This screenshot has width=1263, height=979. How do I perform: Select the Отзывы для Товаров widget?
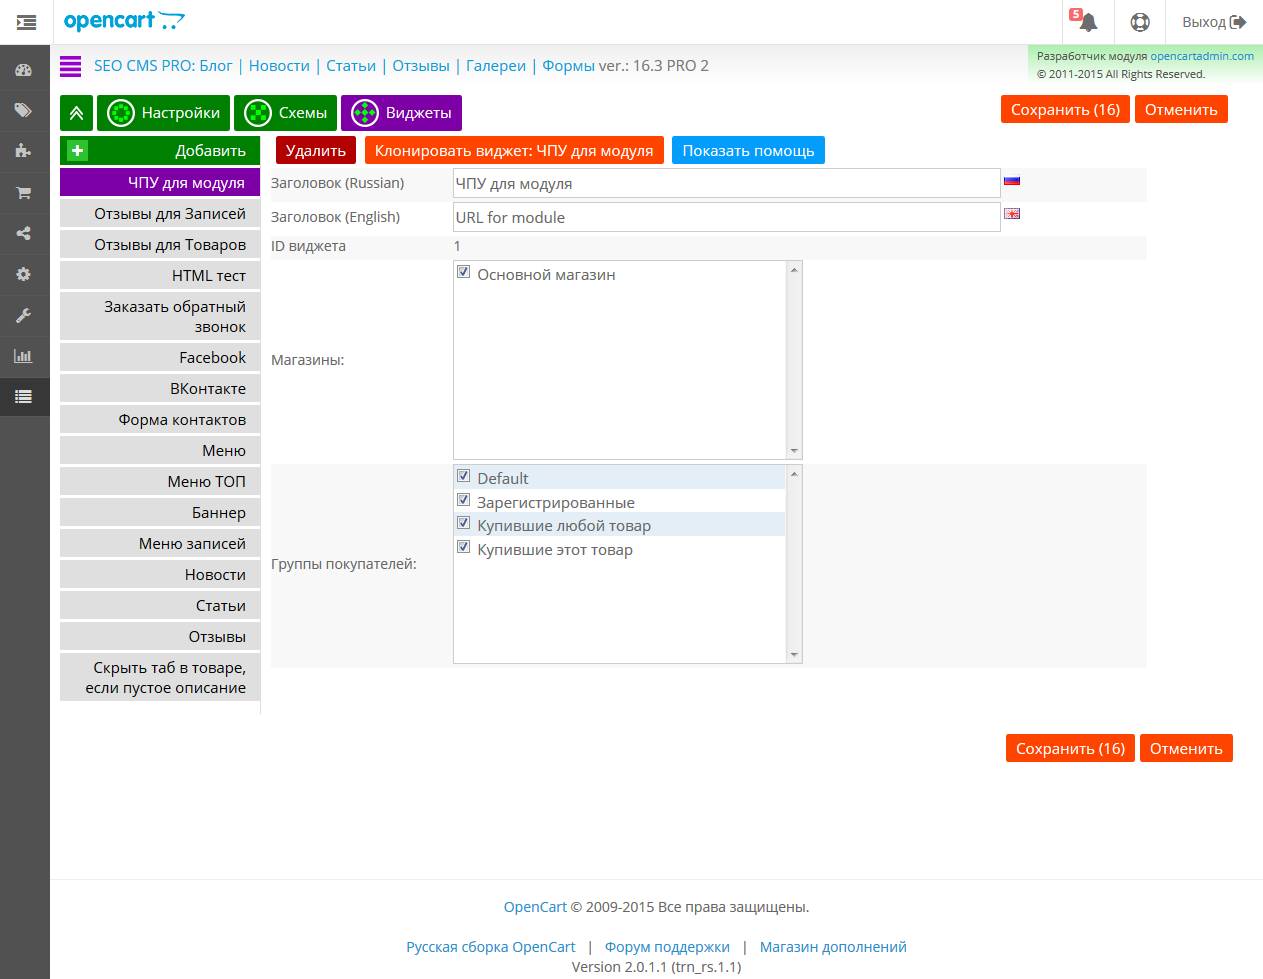point(160,244)
